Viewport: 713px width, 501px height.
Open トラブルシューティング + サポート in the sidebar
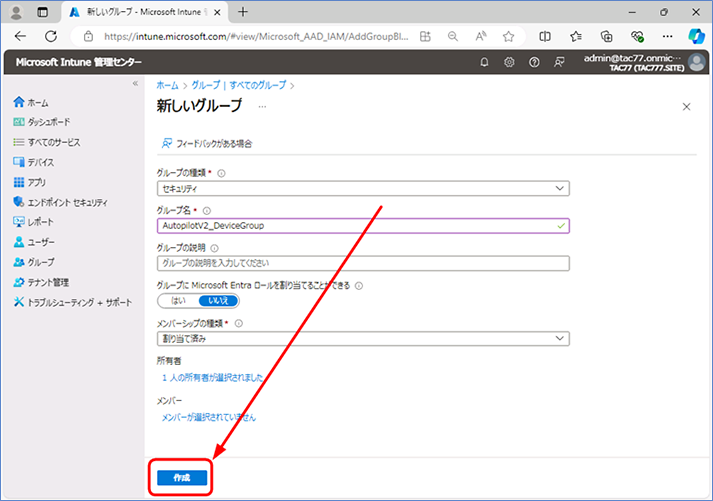(73, 302)
